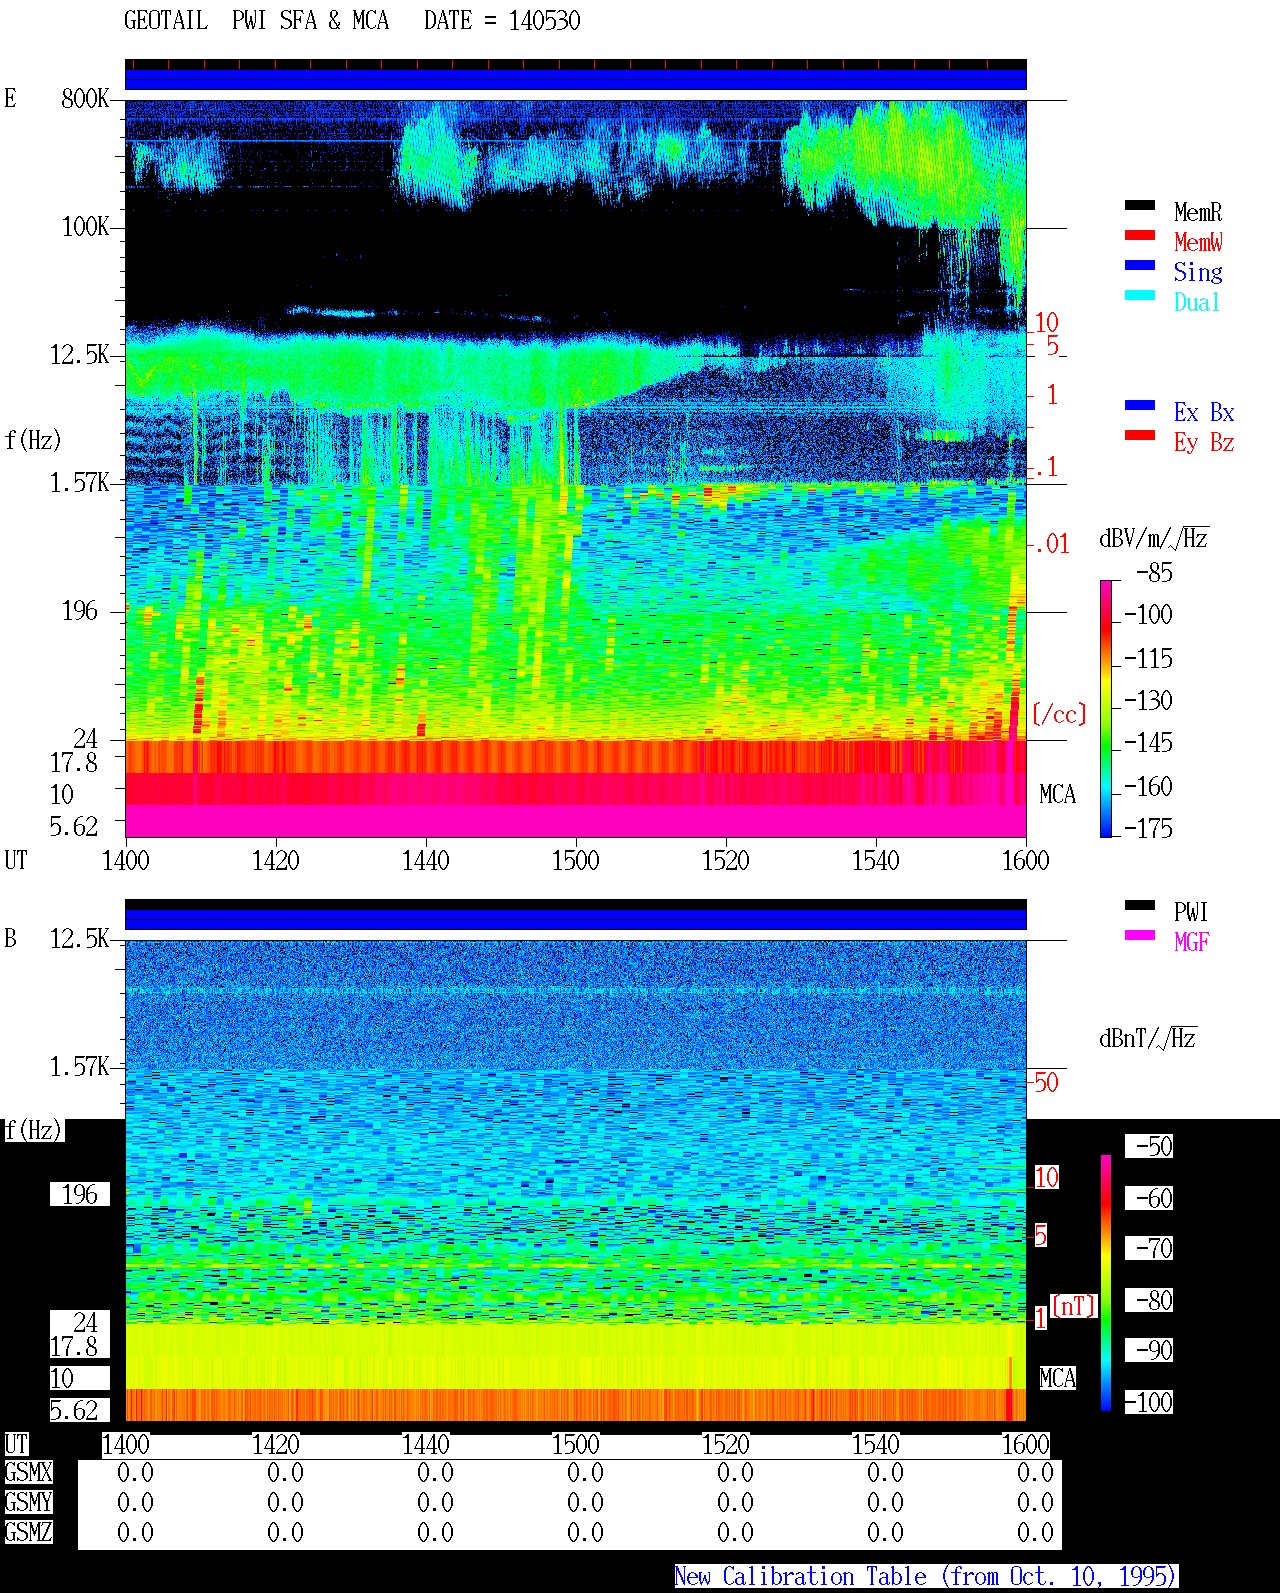Image resolution: width=1280 pixels, height=1593 pixels.
Task: Click the -85 color scale value
Action: [x=1154, y=573]
